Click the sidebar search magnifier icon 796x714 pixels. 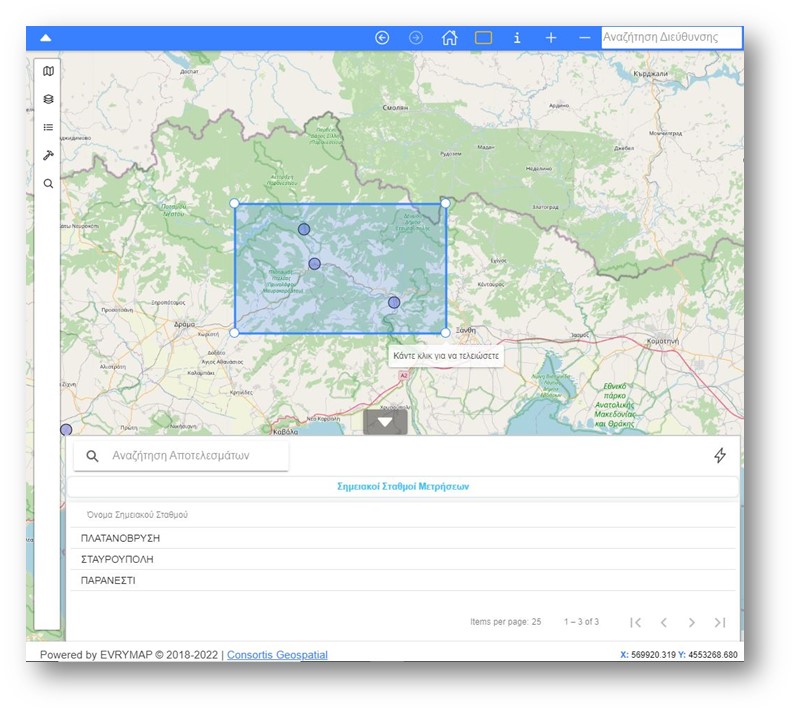point(48,184)
